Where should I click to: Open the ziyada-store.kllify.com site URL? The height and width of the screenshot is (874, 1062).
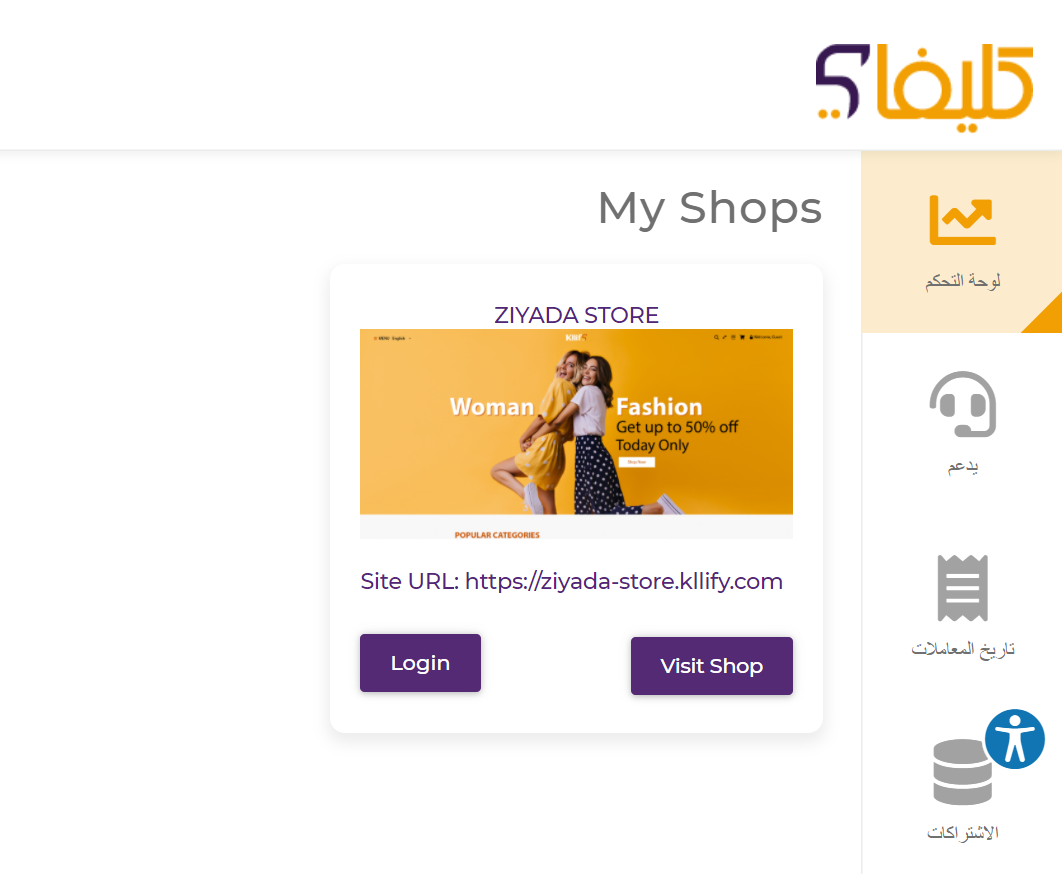pos(624,581)
